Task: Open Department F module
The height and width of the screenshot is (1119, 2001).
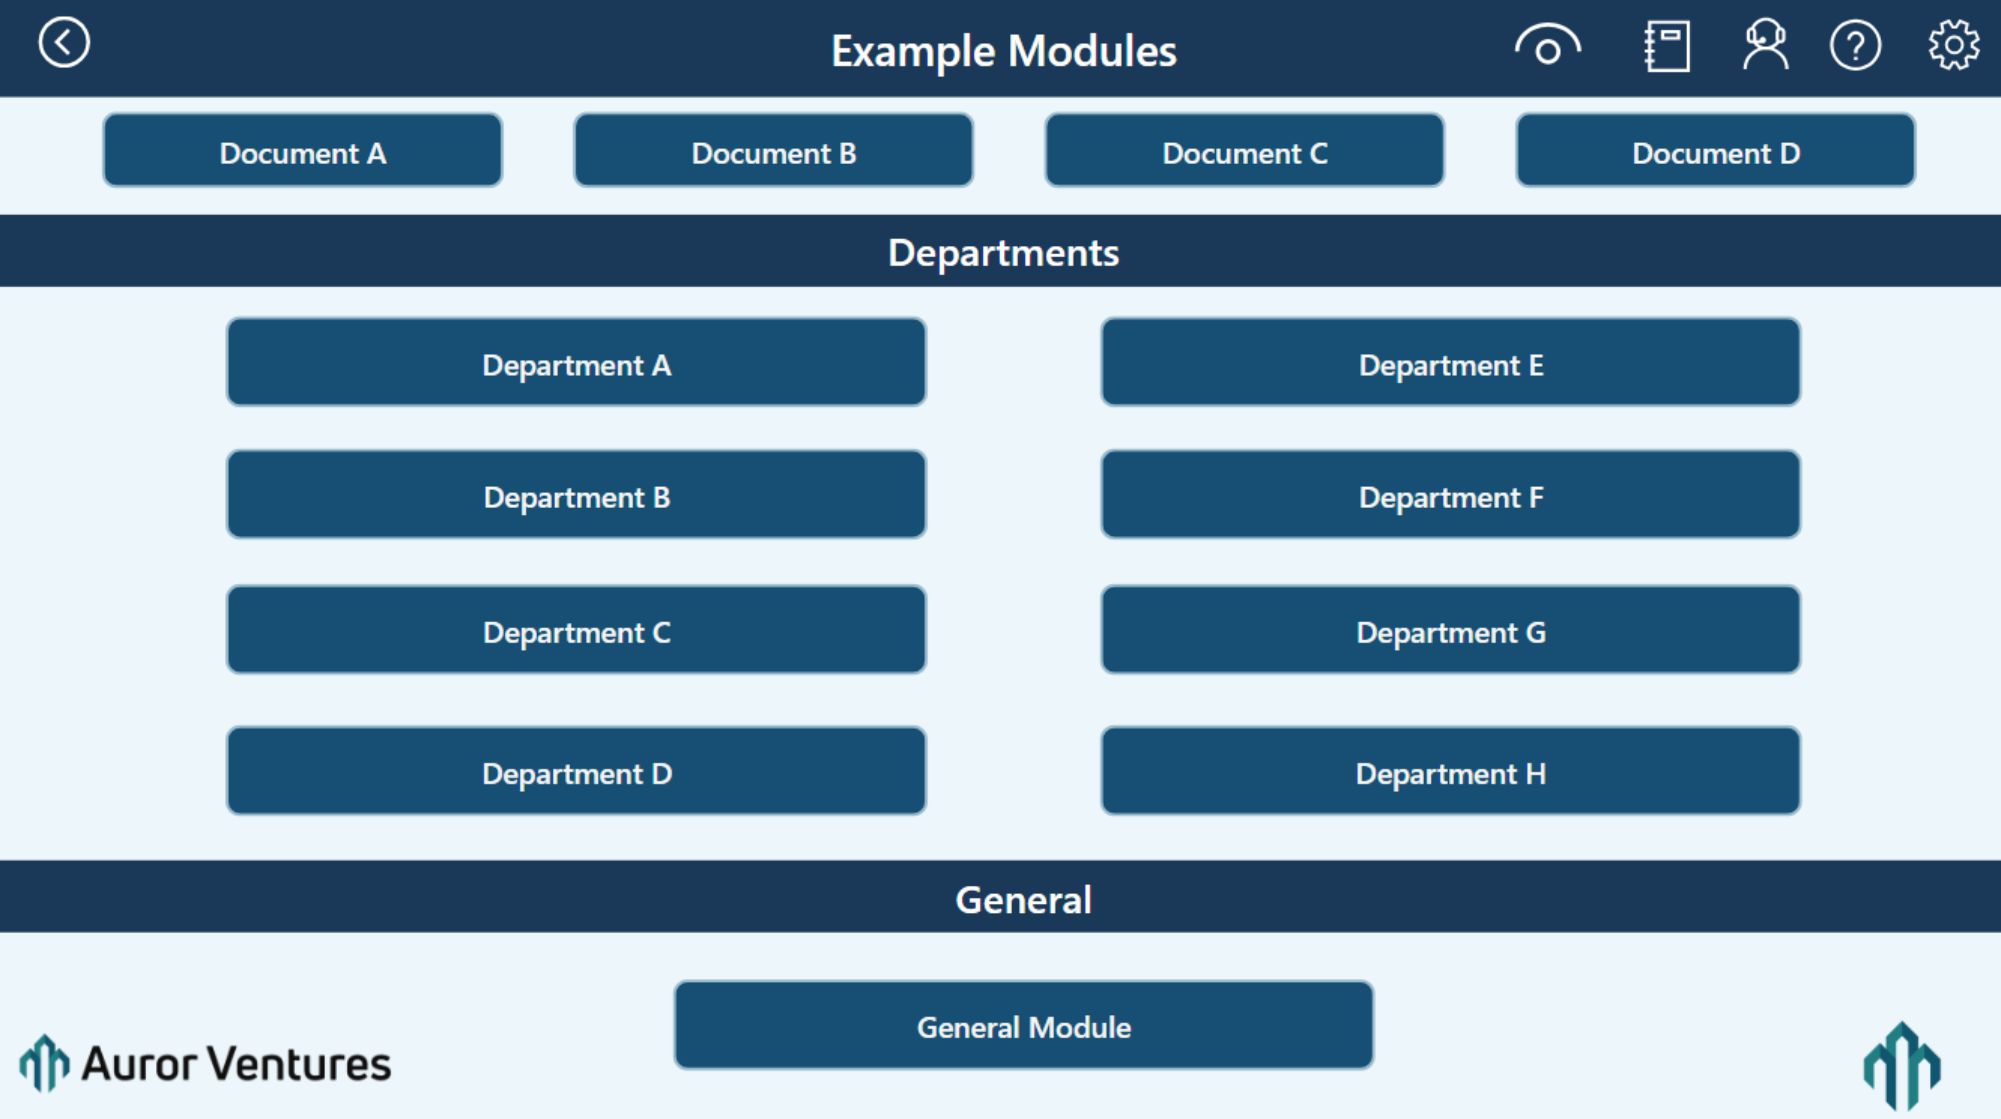Action: tap(1450, 496)
